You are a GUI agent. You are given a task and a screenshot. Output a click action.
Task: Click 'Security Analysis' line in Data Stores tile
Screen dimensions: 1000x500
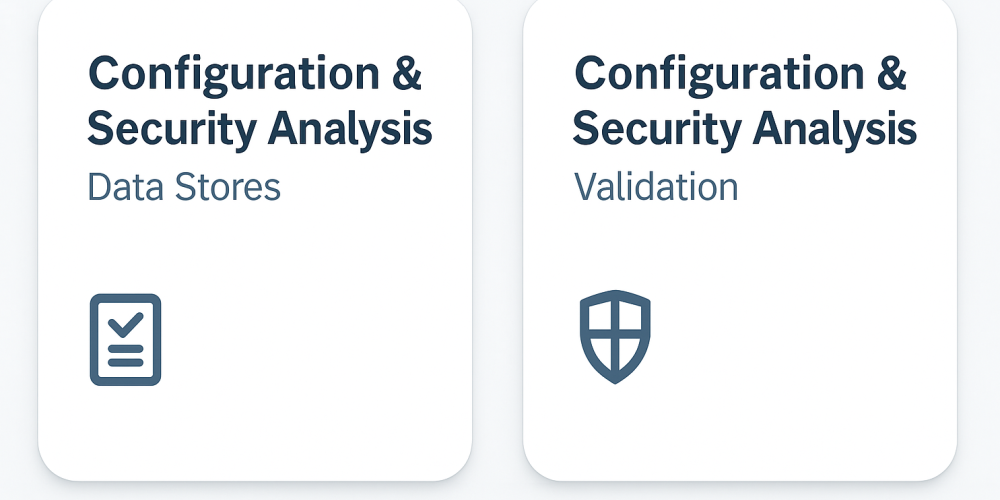[259, 129]
